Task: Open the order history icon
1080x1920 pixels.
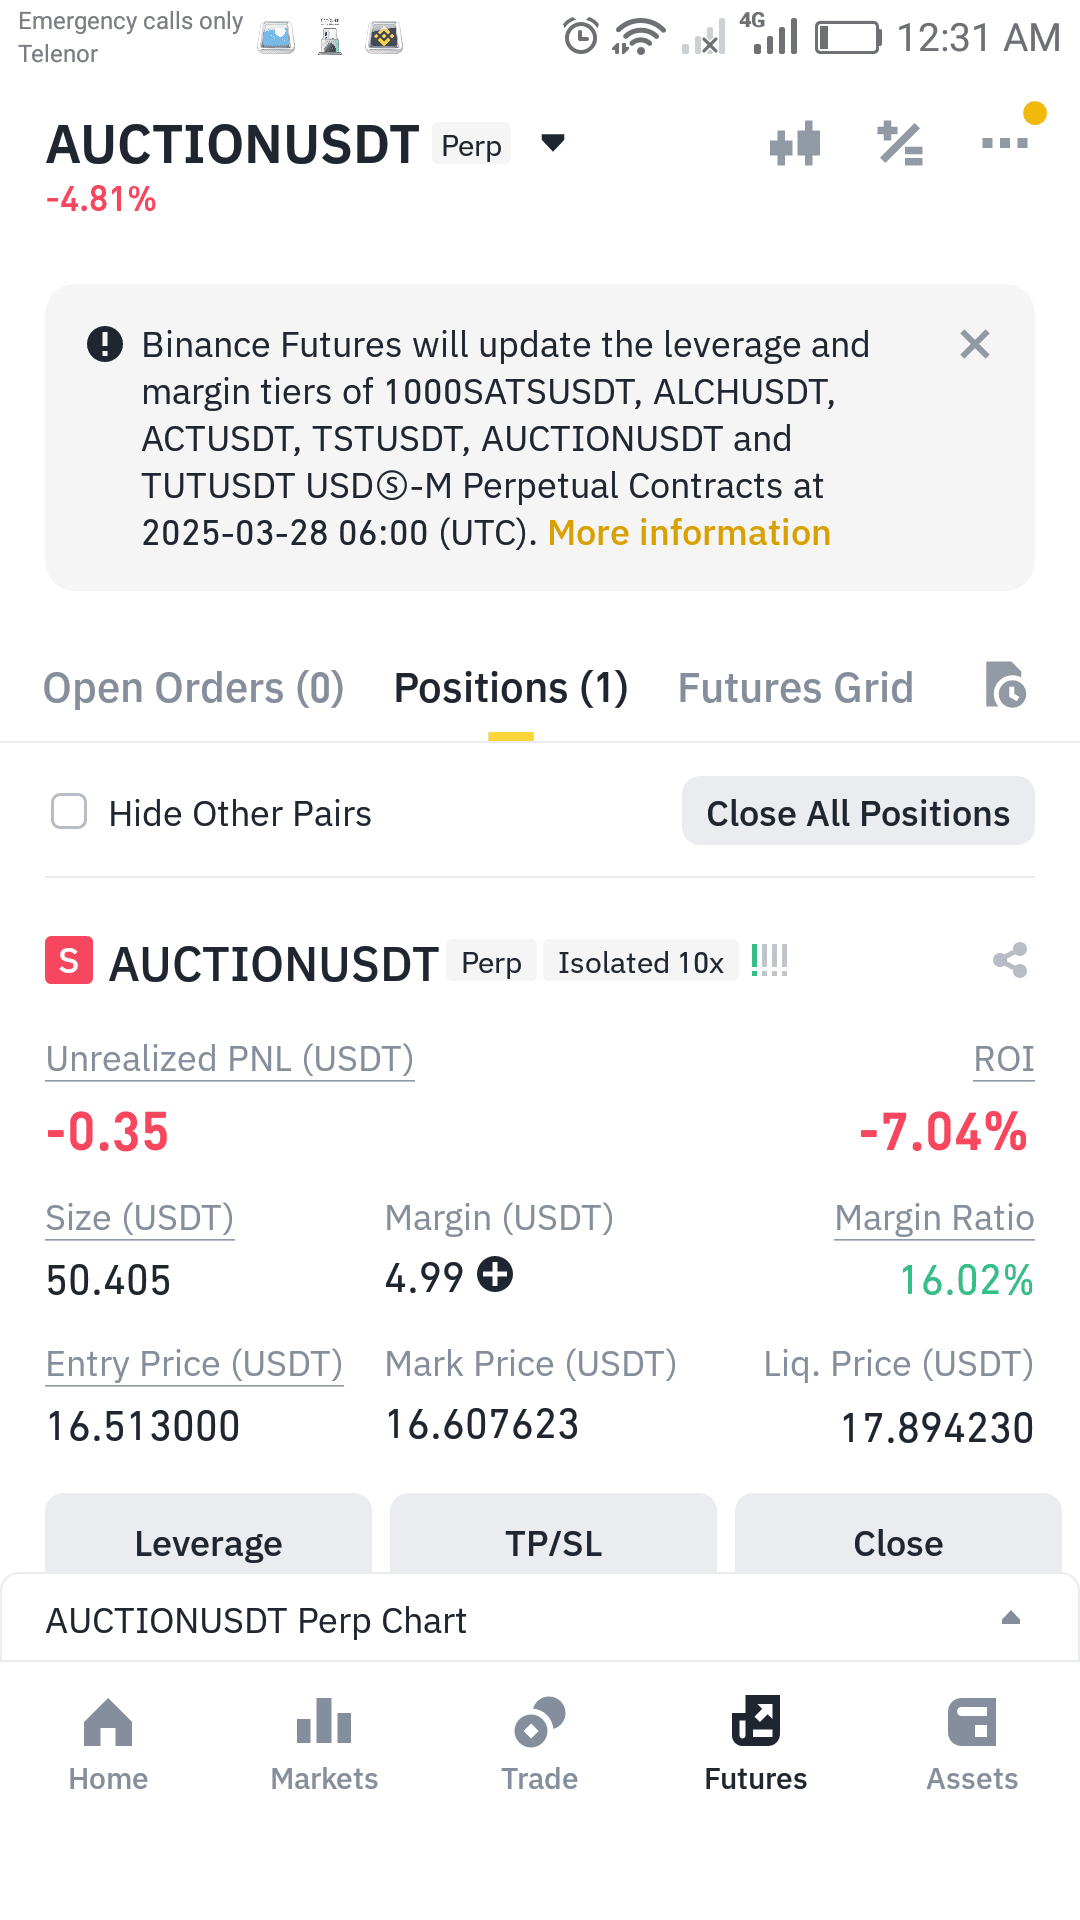Action: (1005, 685)
